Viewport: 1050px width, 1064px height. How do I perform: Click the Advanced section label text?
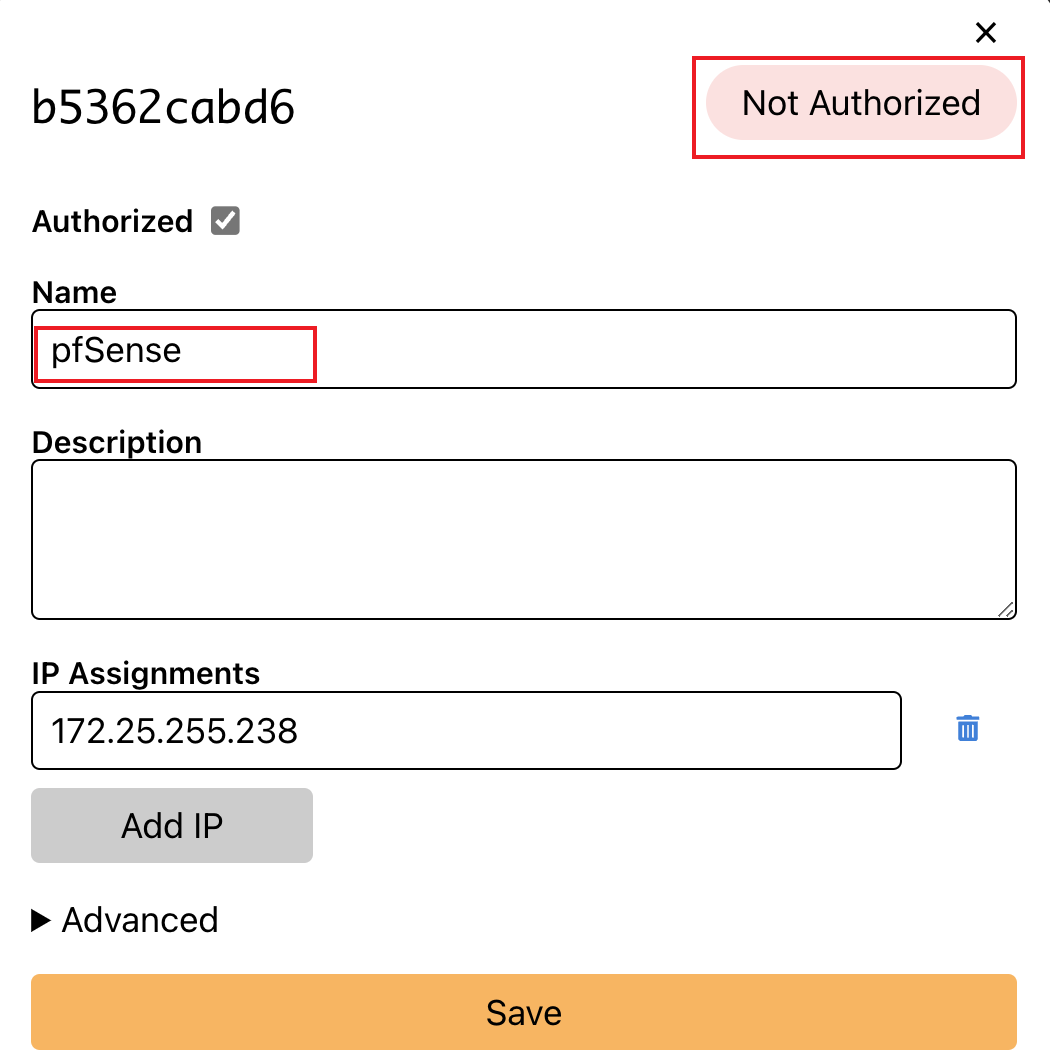click(140, 920)
